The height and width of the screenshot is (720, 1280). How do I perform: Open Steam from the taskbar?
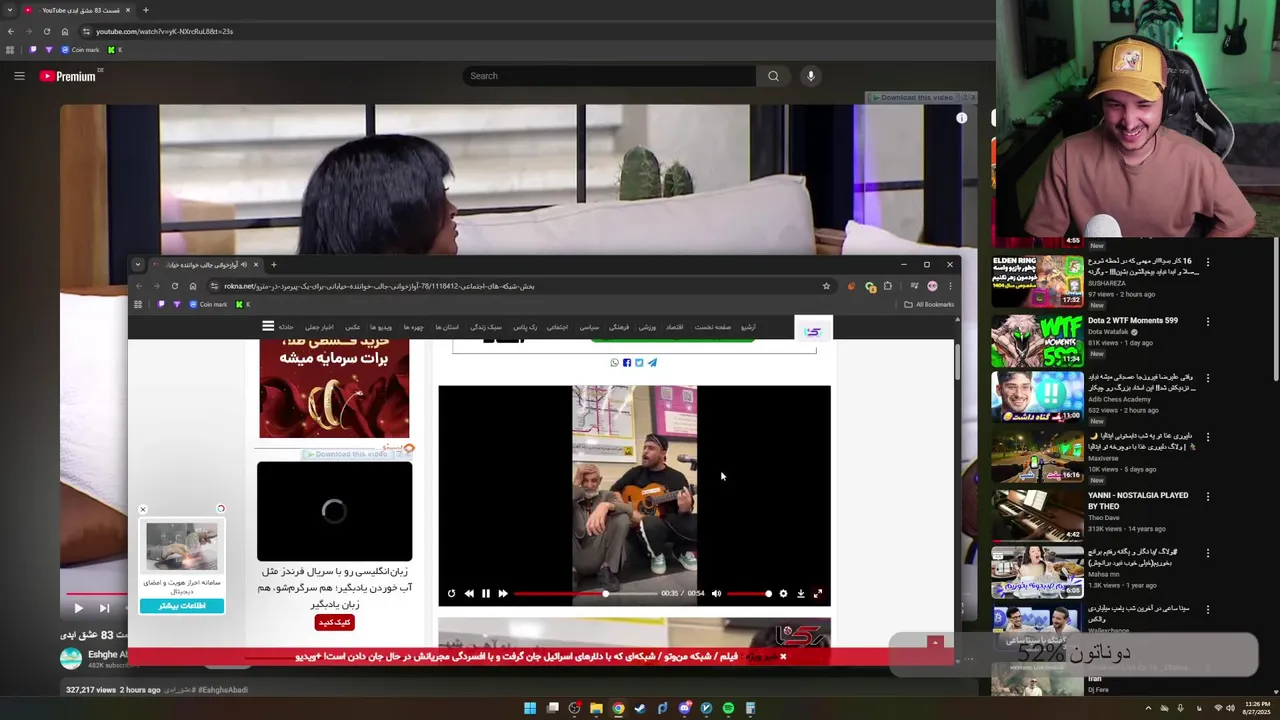tap(640, 708)
